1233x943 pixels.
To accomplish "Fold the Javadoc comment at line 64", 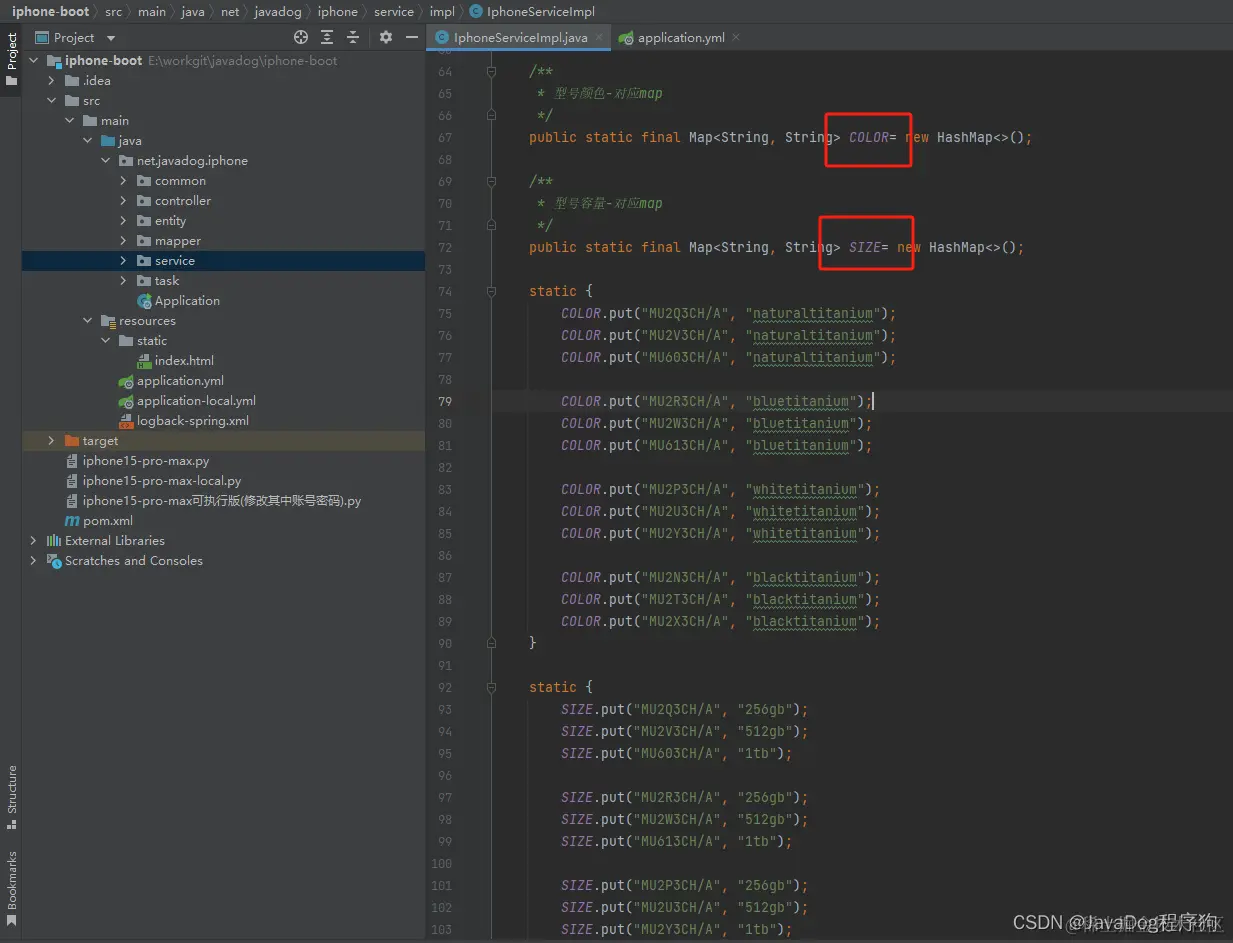I will (491, 72).
